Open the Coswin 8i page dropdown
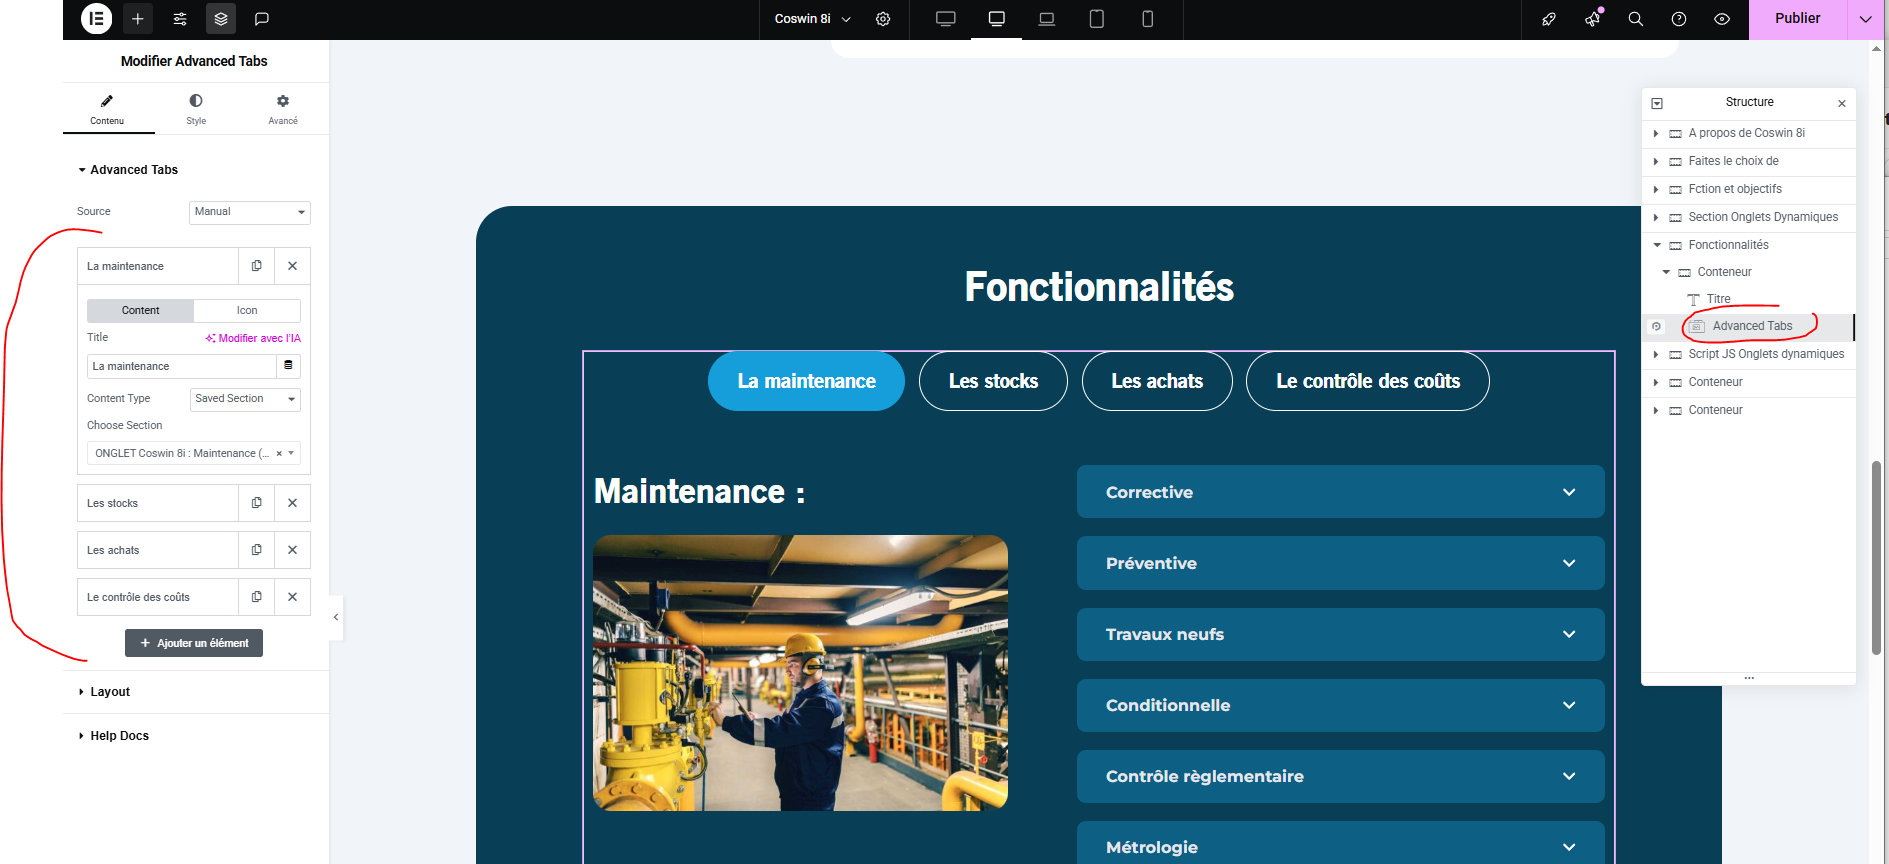The width and height of the screenshot is (1889, 864). pos(813,19)
